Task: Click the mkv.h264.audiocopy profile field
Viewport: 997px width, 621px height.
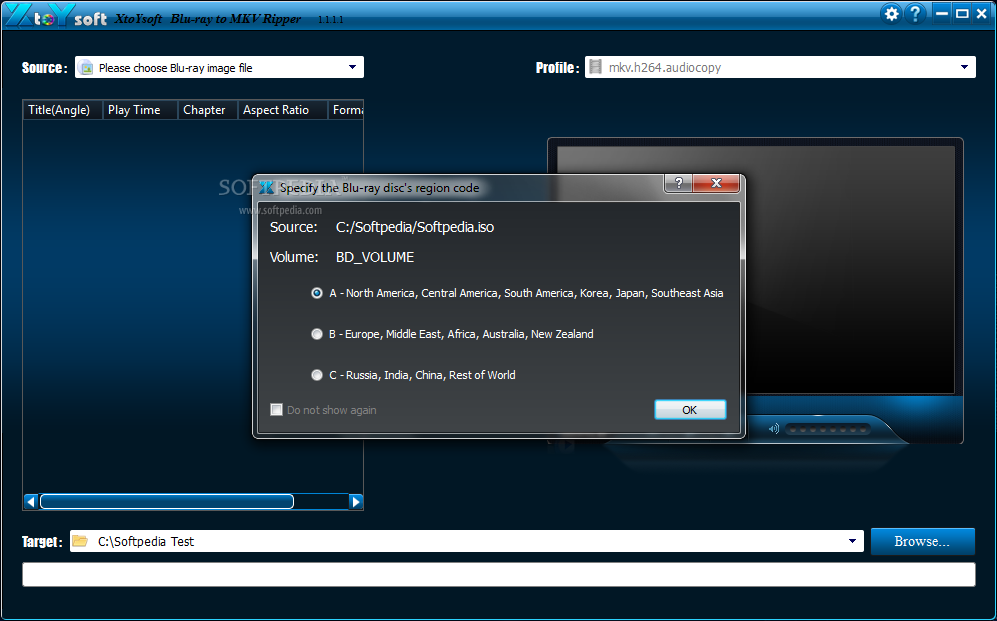Action: 780,67
